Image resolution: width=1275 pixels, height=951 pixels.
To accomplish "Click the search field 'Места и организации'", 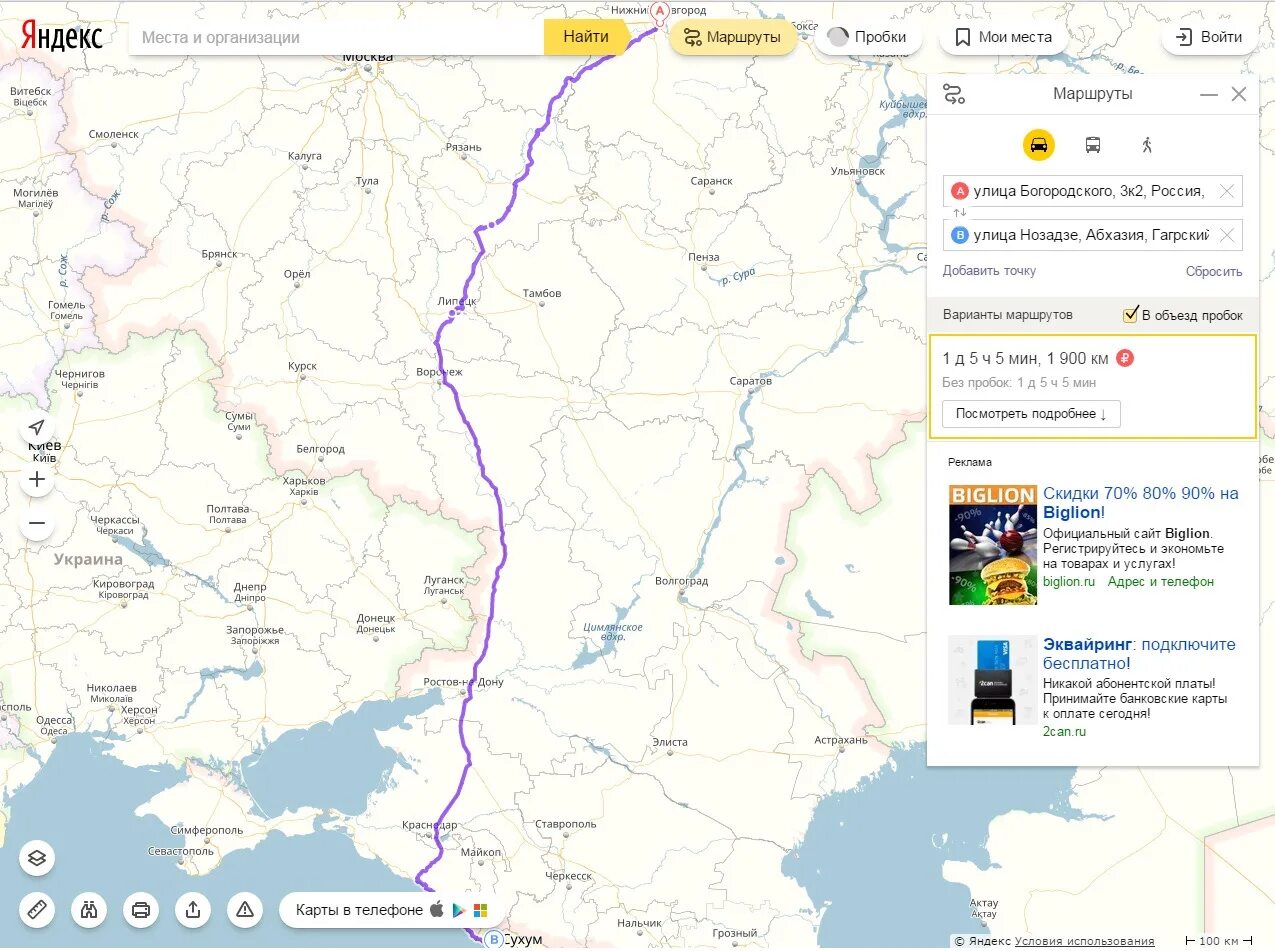I will (x=337, y=37).
